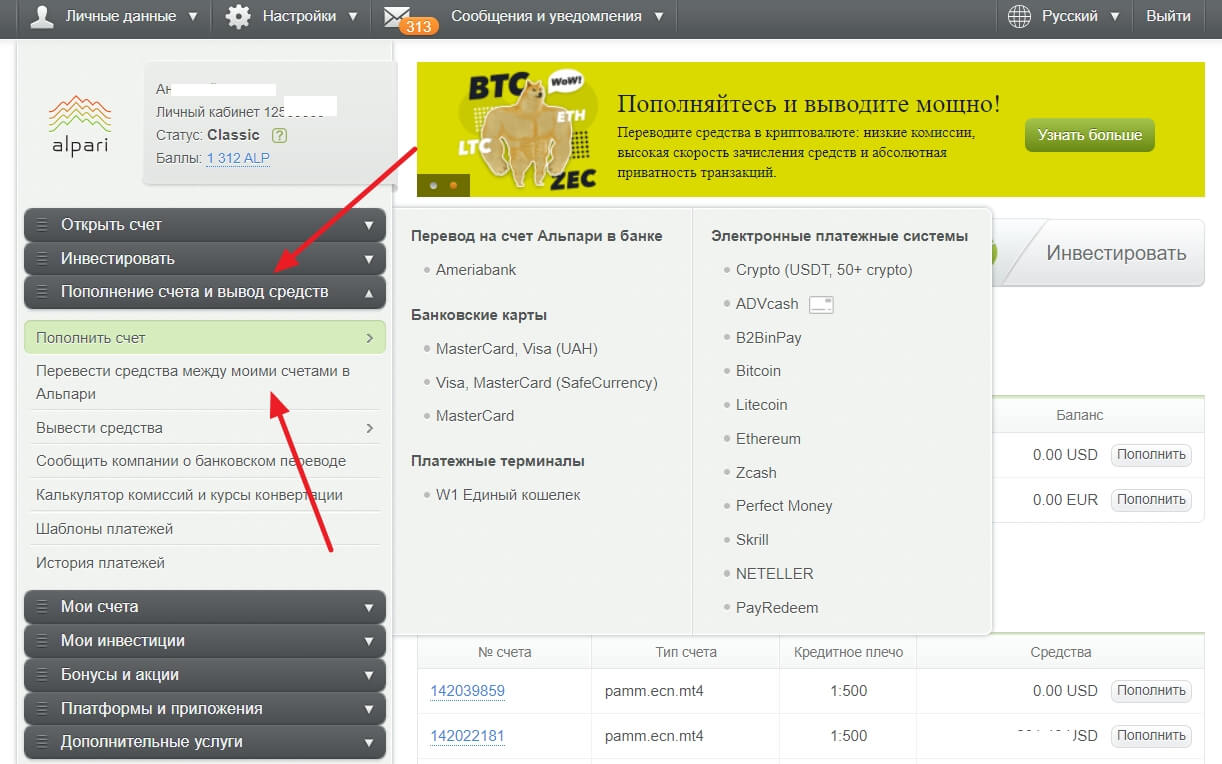Screen dimensions: 1222x764
Task: Select Zcash payment option
Action: [x=756, y=473]
